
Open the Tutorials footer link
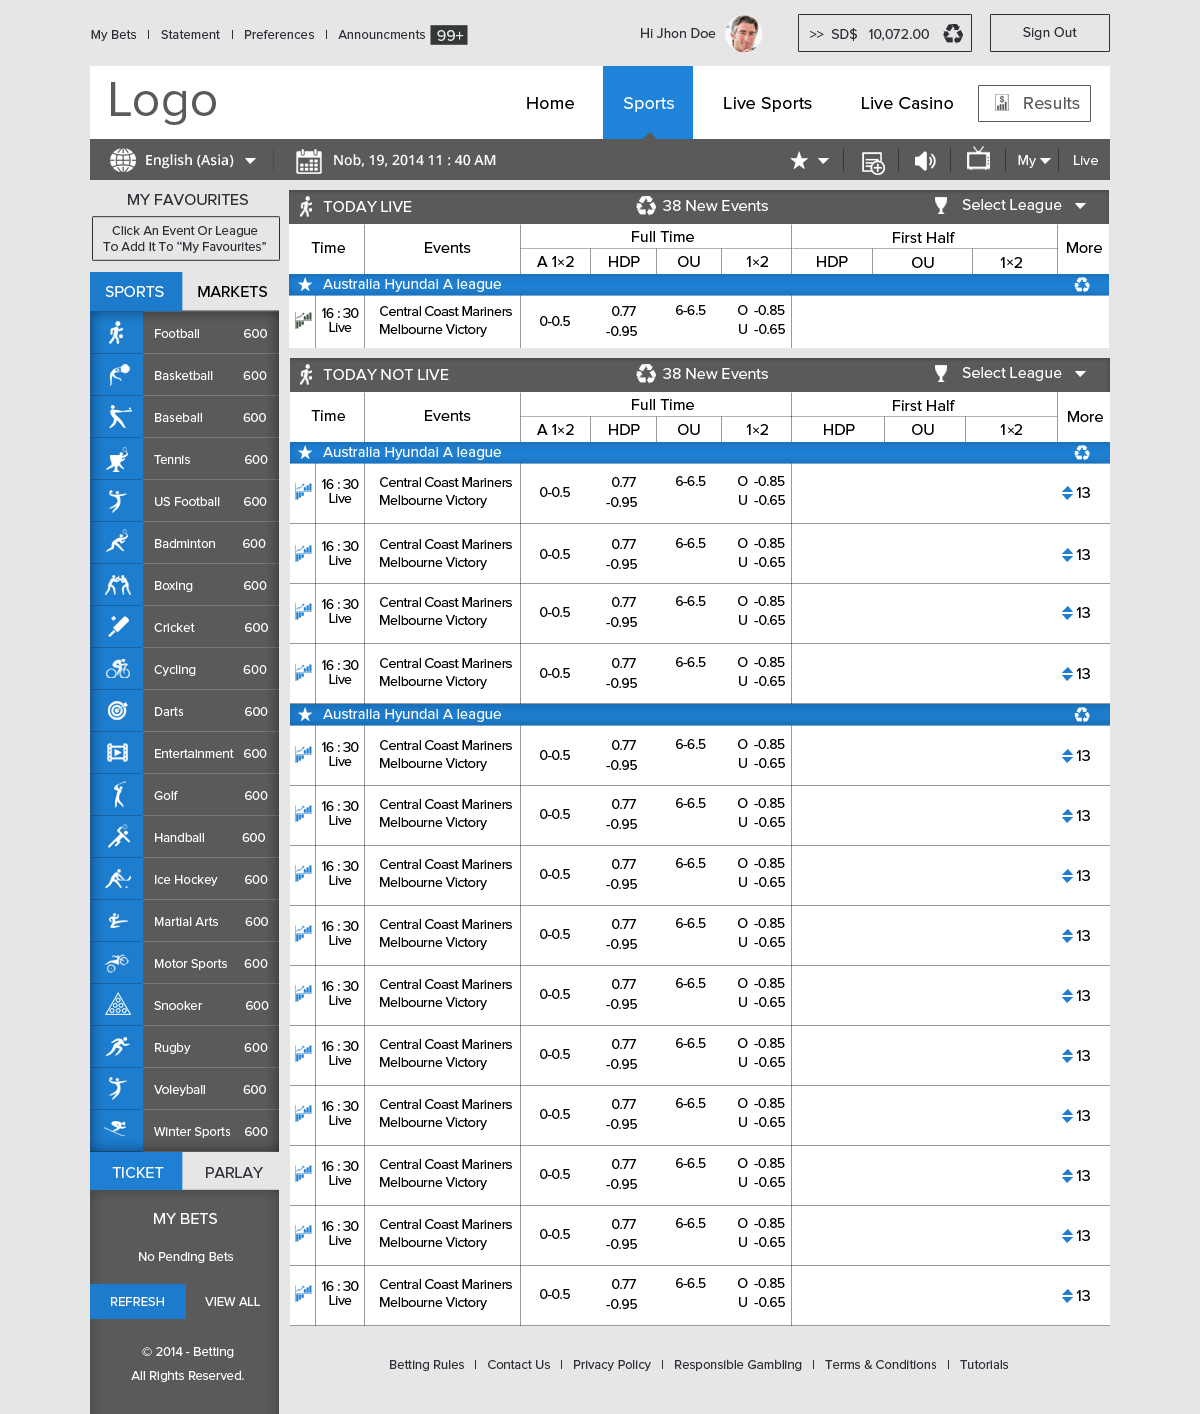[x=984, y=1365]
